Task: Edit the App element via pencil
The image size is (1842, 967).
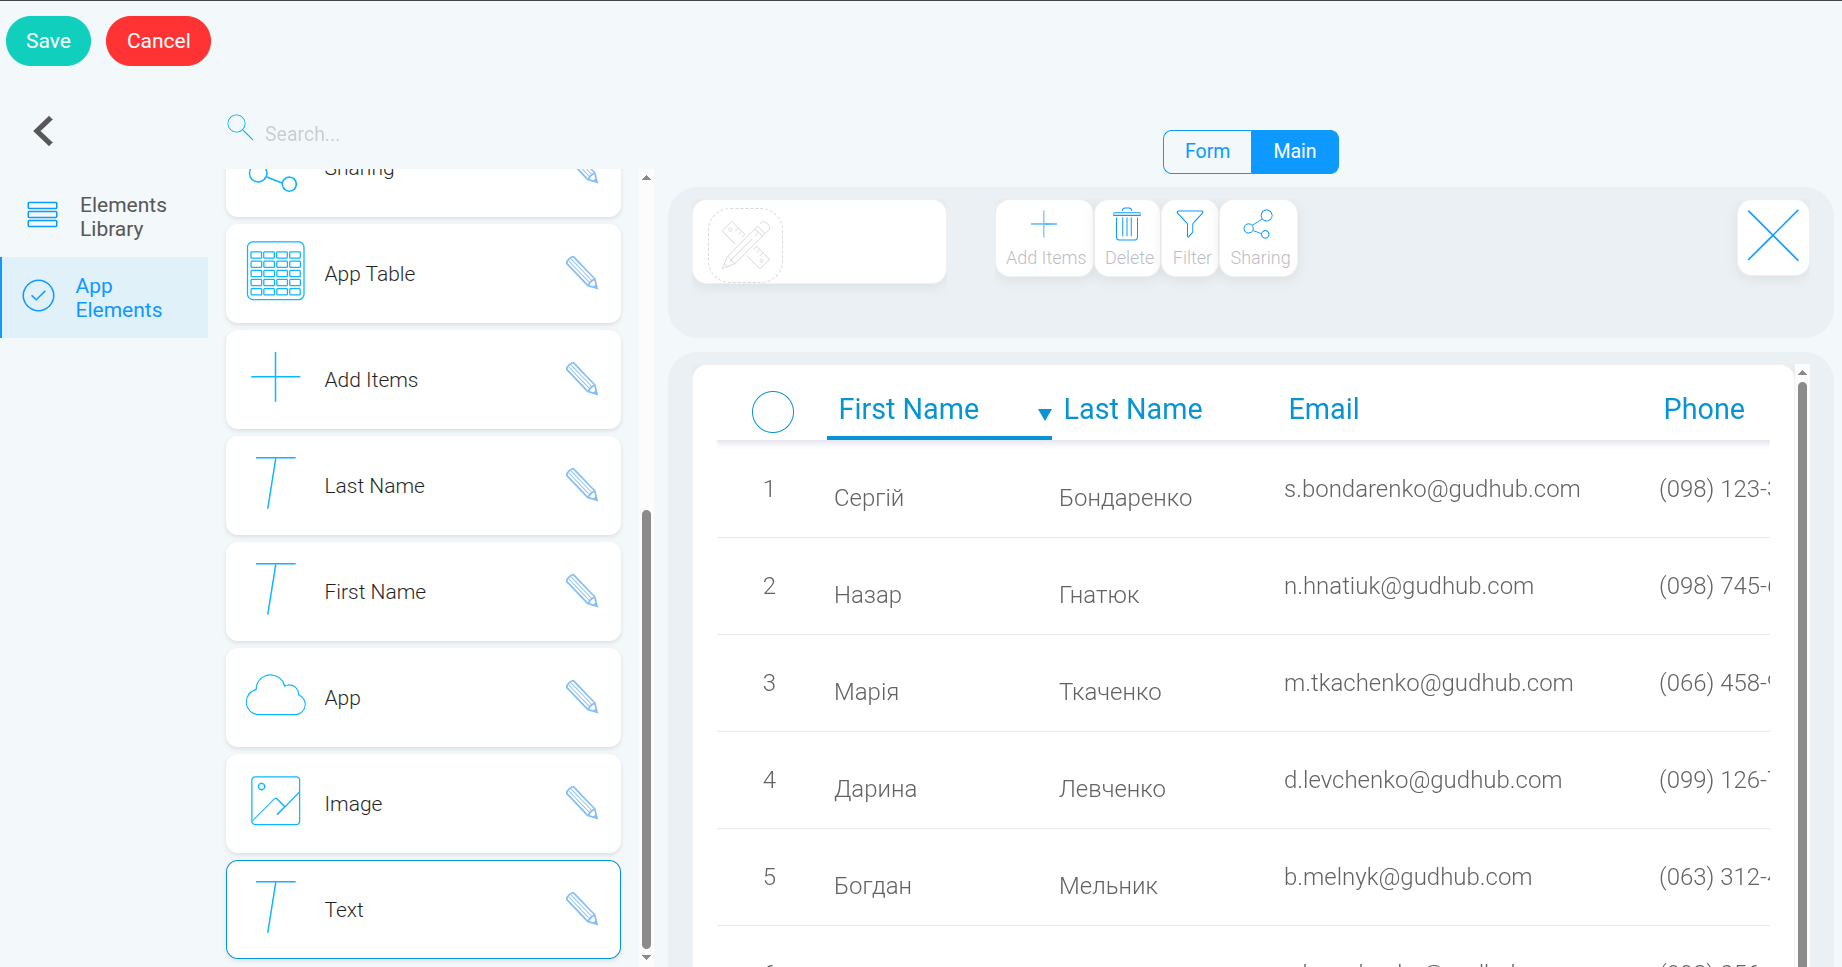Action: 582,697
